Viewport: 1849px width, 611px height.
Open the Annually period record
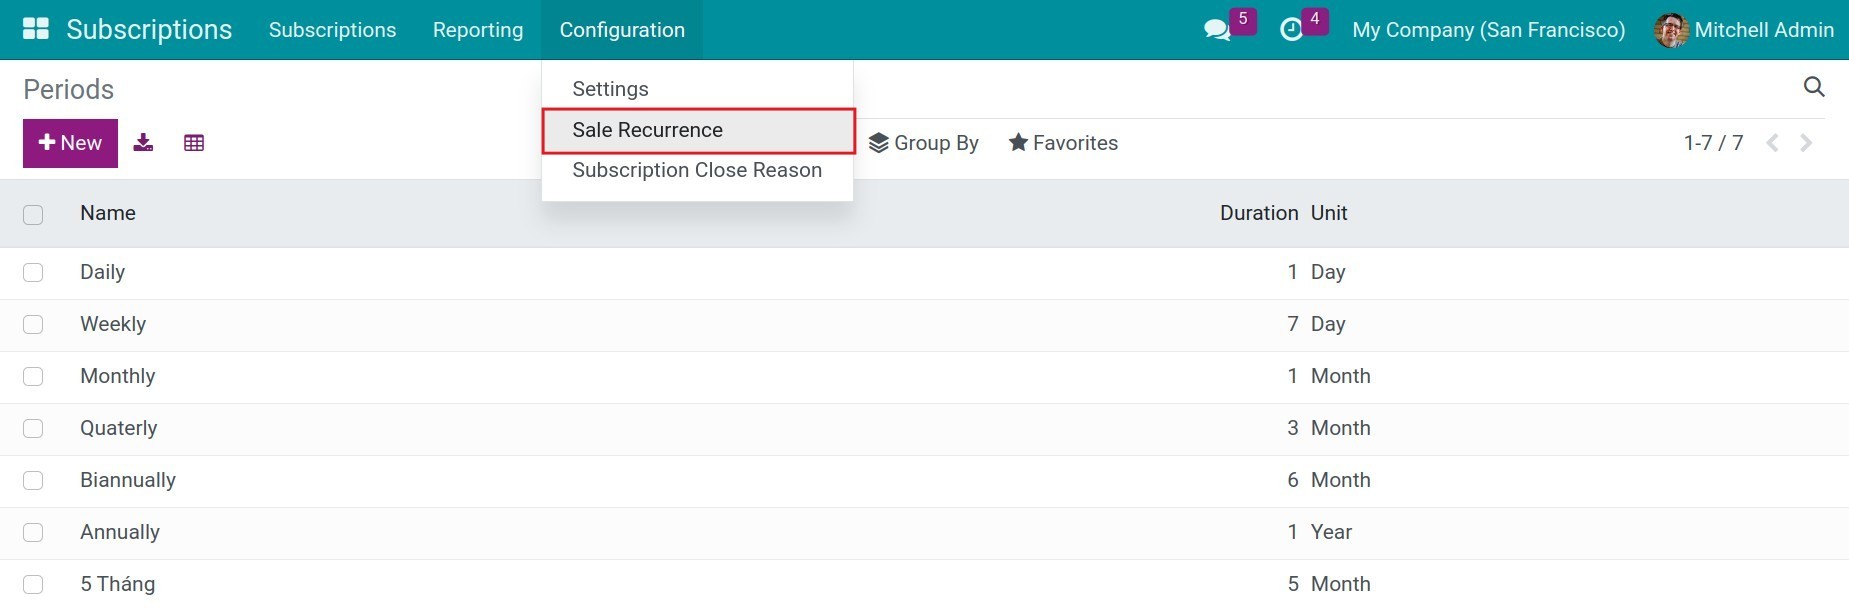[120, 532]
